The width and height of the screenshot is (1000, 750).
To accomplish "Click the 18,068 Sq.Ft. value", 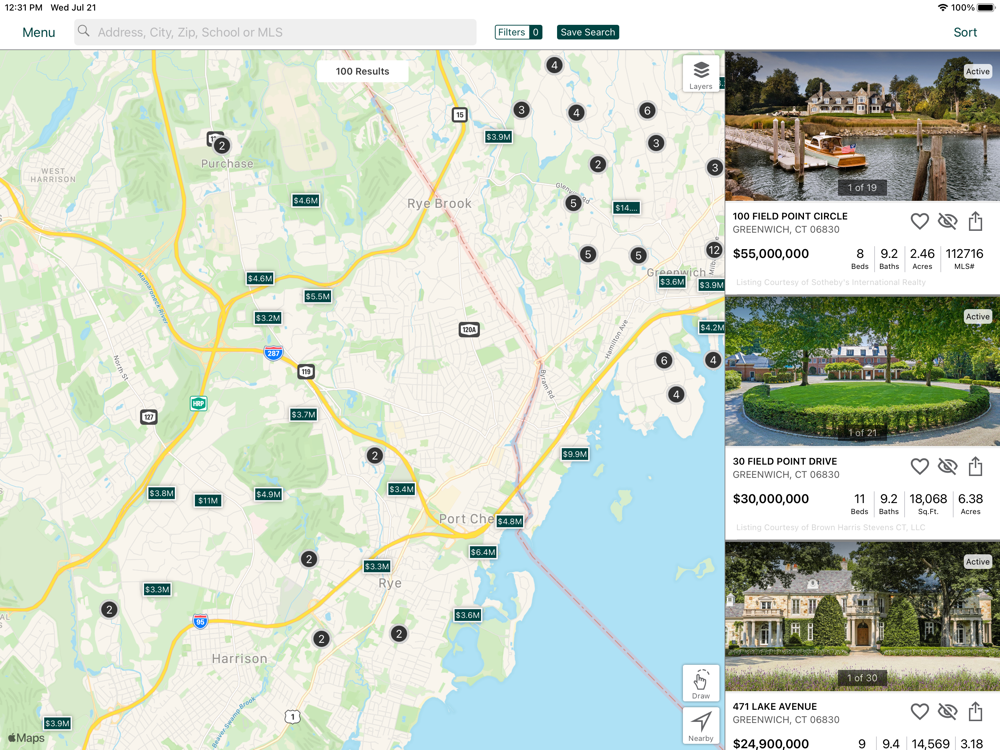I will click(928, 499).
